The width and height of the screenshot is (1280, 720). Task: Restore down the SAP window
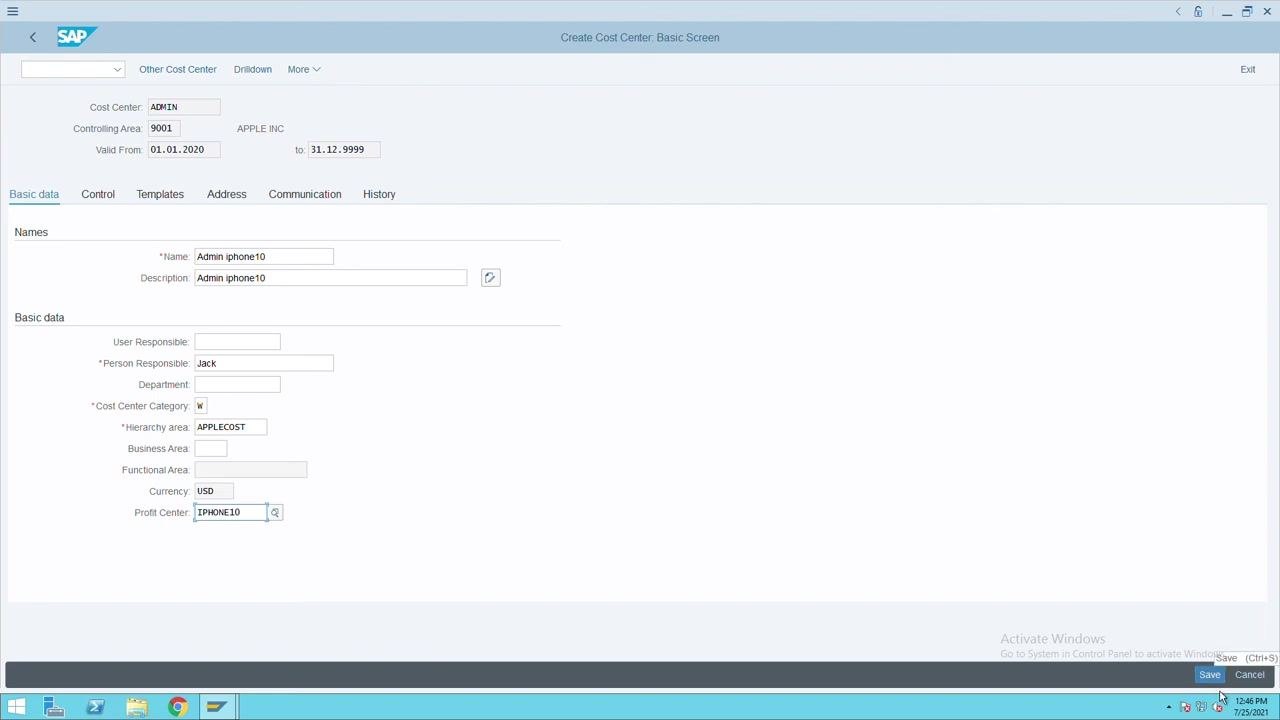(x=1247, y=12)
